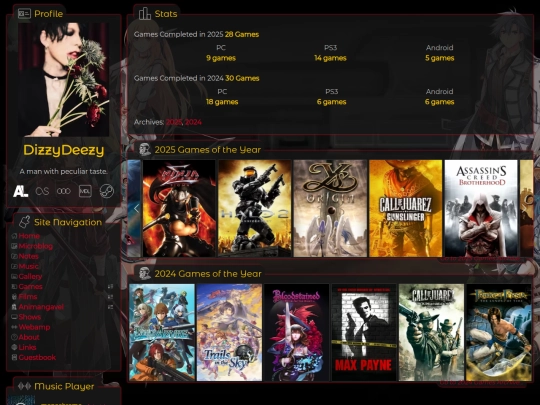
Task: Open the Links page
Action: [x=28, y=347]
